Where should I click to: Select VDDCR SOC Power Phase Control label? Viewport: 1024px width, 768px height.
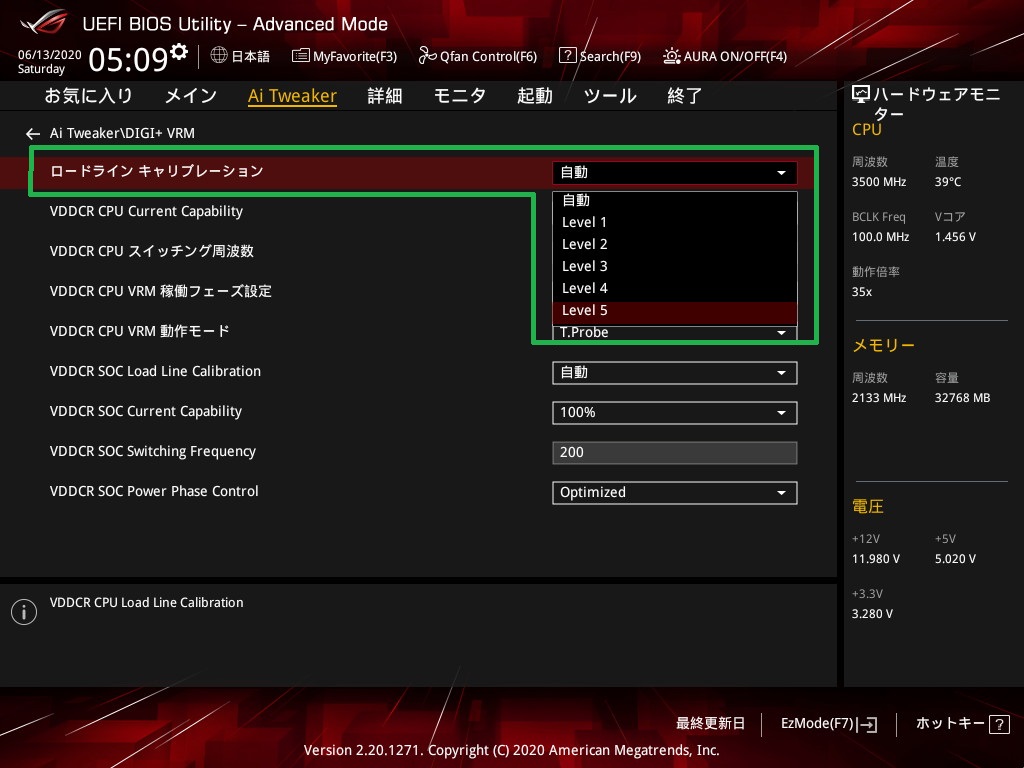(154, 491)
